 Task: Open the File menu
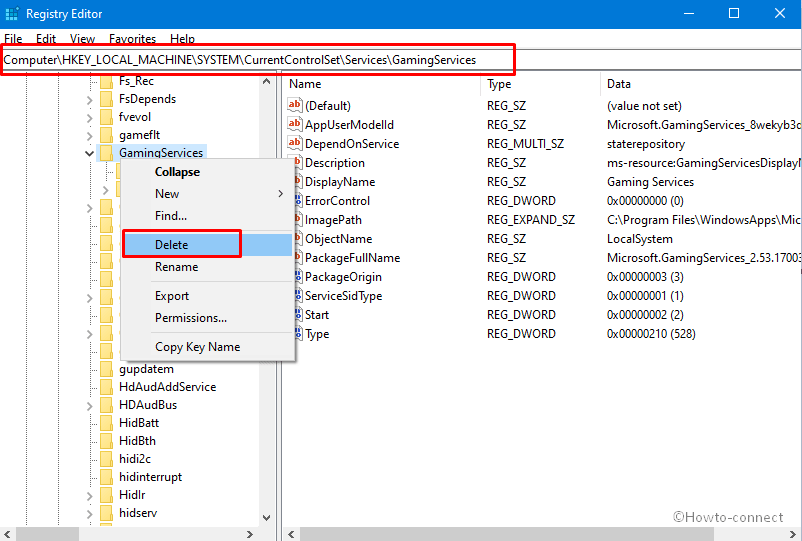pyautogui.click(x=13, y=39)
